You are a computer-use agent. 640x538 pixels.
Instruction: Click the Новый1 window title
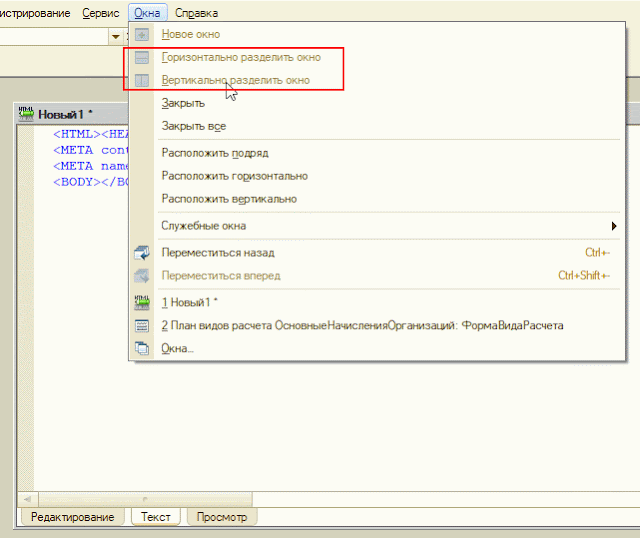[65, 114]
